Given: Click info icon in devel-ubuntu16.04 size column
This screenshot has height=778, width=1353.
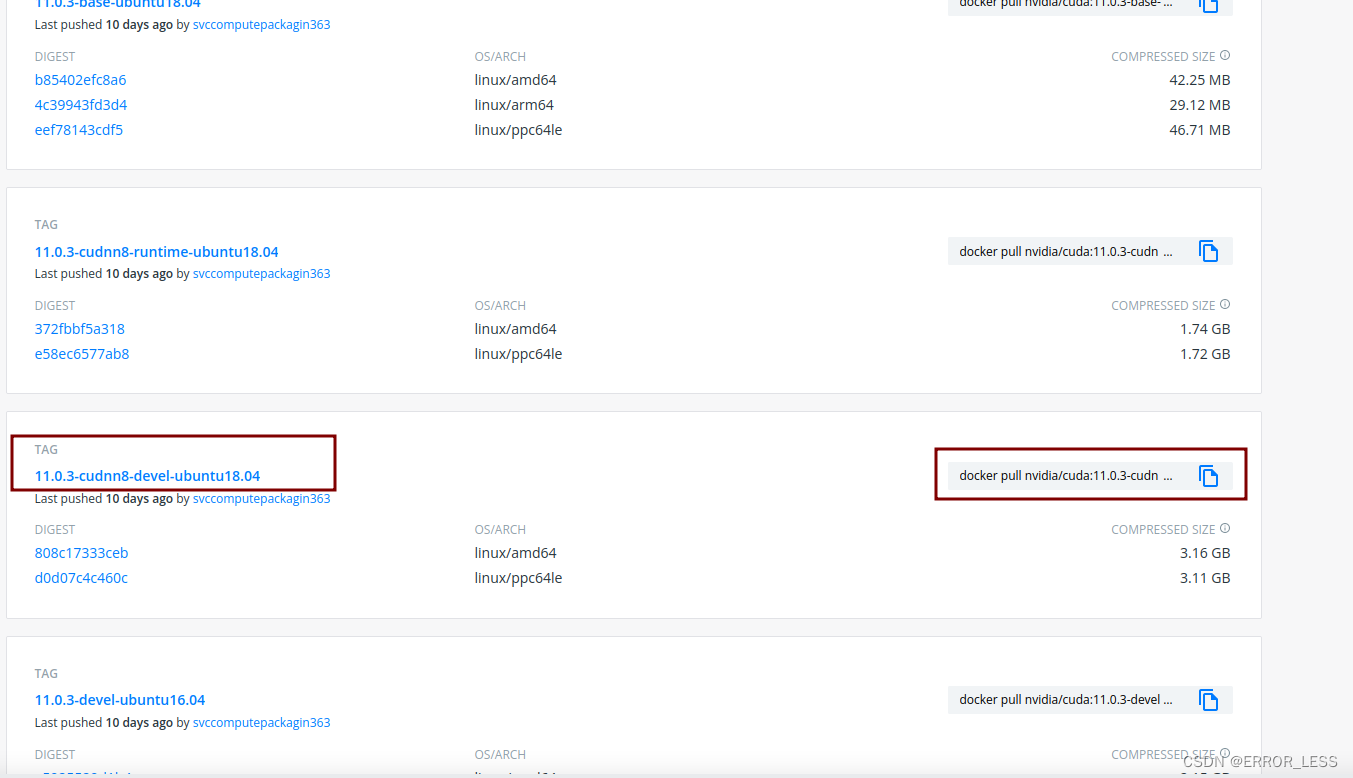Looking at the screenshot, I should pos(1224,753).
